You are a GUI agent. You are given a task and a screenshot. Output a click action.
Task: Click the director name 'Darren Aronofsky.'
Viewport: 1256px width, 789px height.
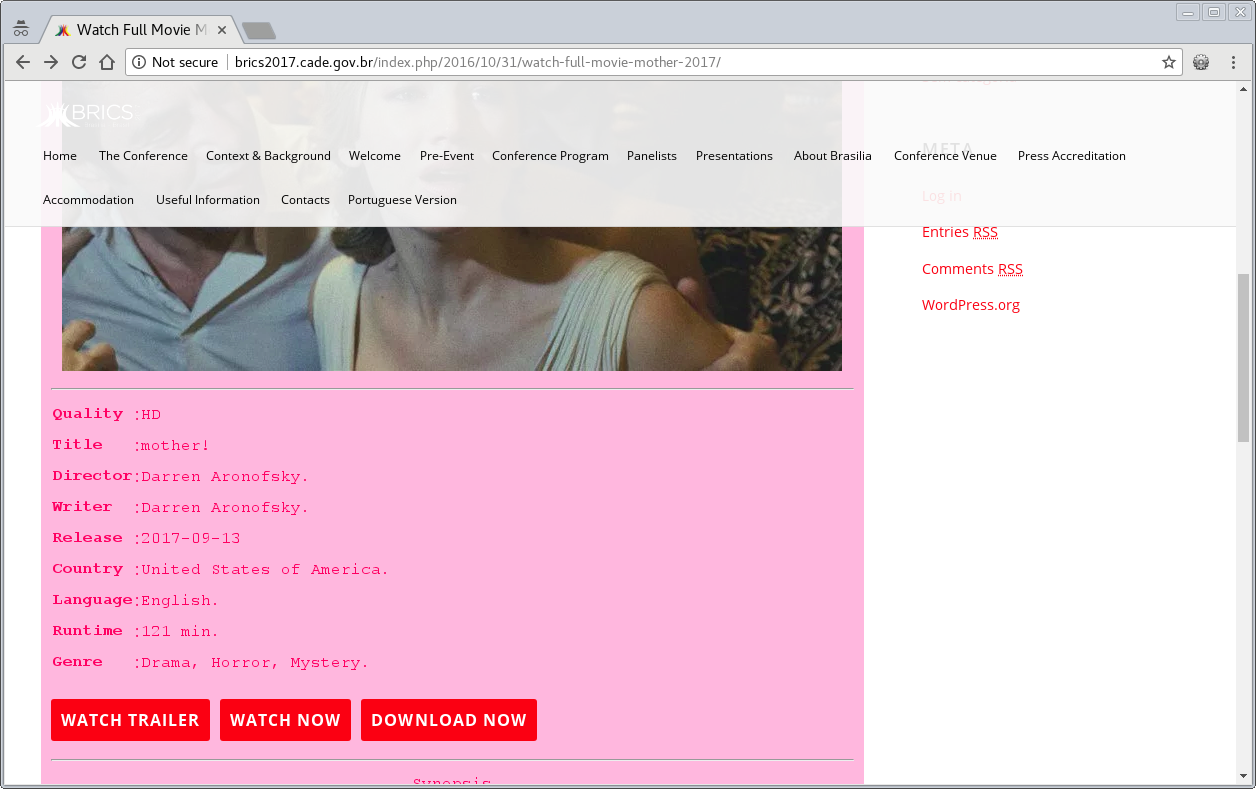pos(225,477)
